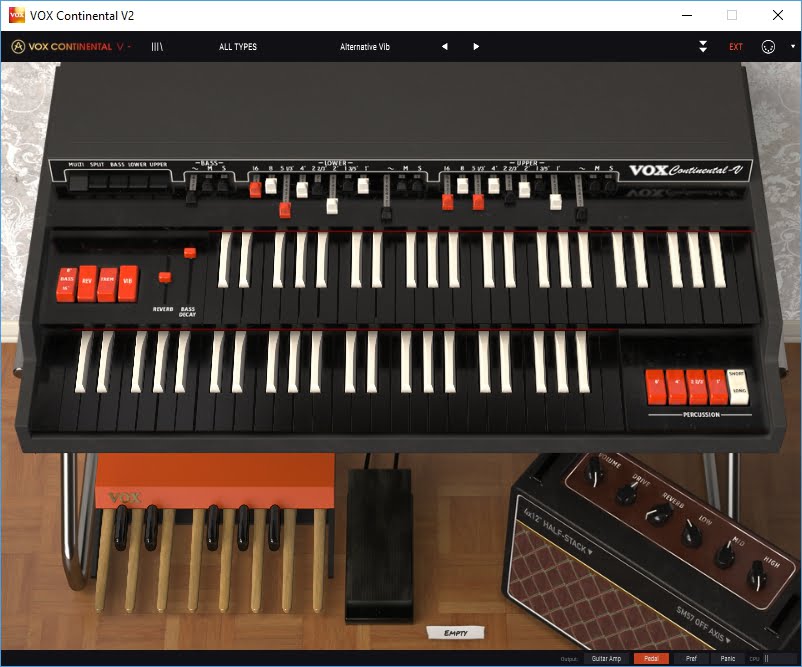This screenshot has width=802, height=667.
Task: Go to next preset with right arrow
Action: [476, 47]
